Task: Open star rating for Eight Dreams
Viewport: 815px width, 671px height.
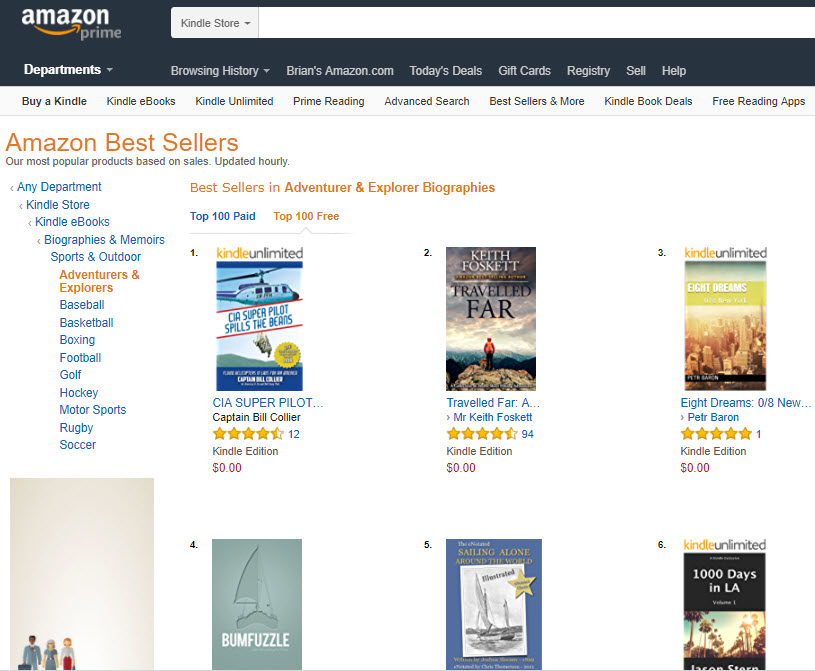Action: pos(716,434)
